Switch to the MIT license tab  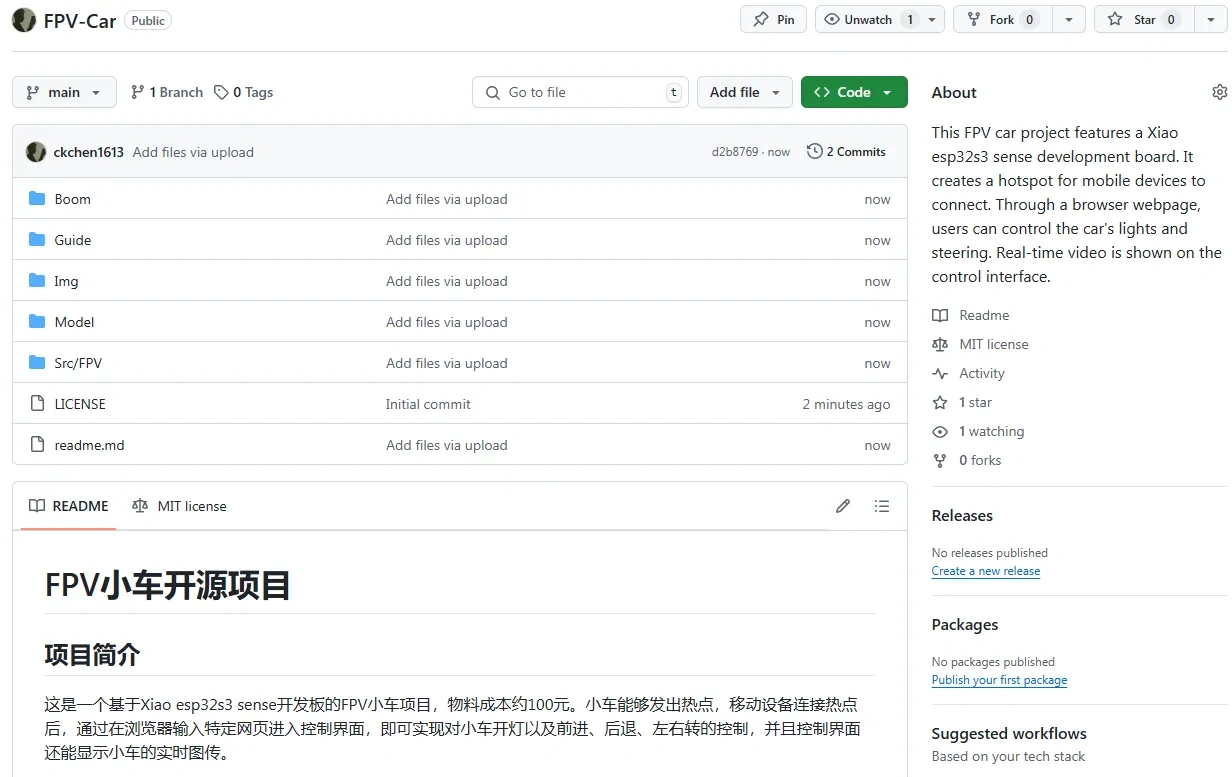coord(179,506)
